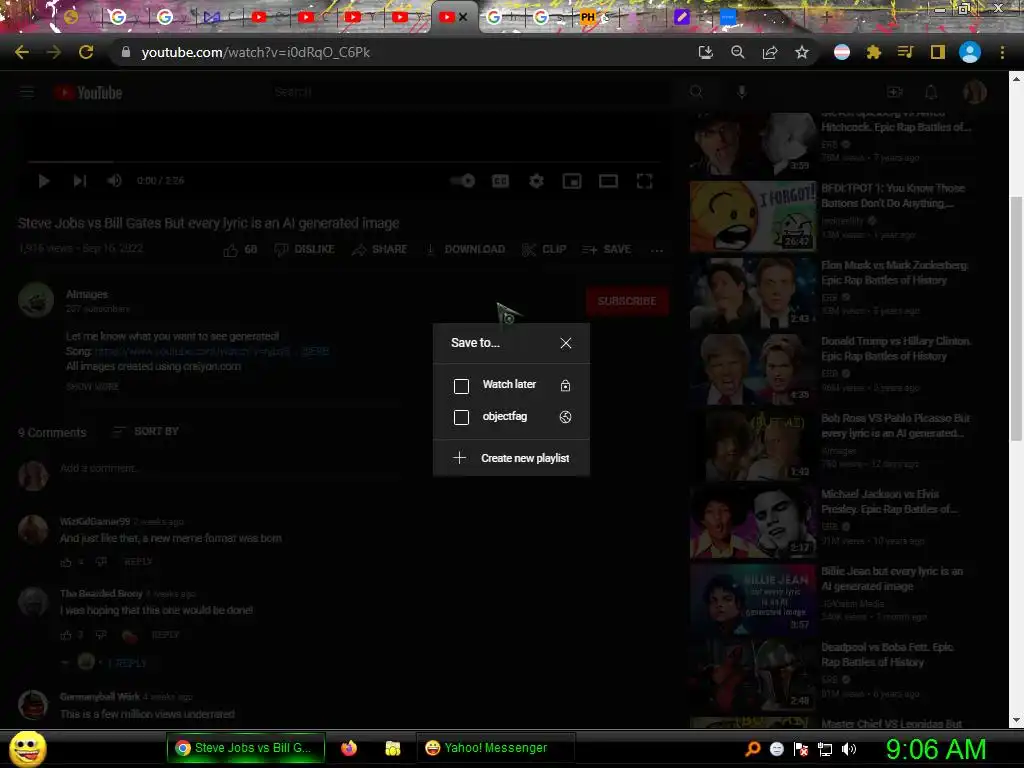Click the voice search microphone icon
This screenshot has height=768, width=1024.
pos(742,93)
